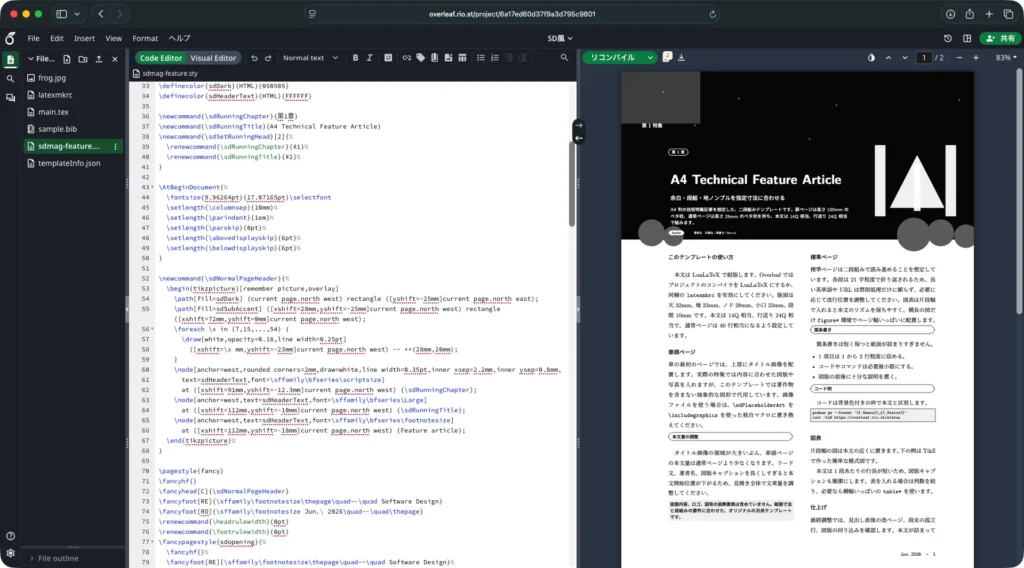Open the View menu
Screen dimensions: 1024x568
click(x=114, y=39)
